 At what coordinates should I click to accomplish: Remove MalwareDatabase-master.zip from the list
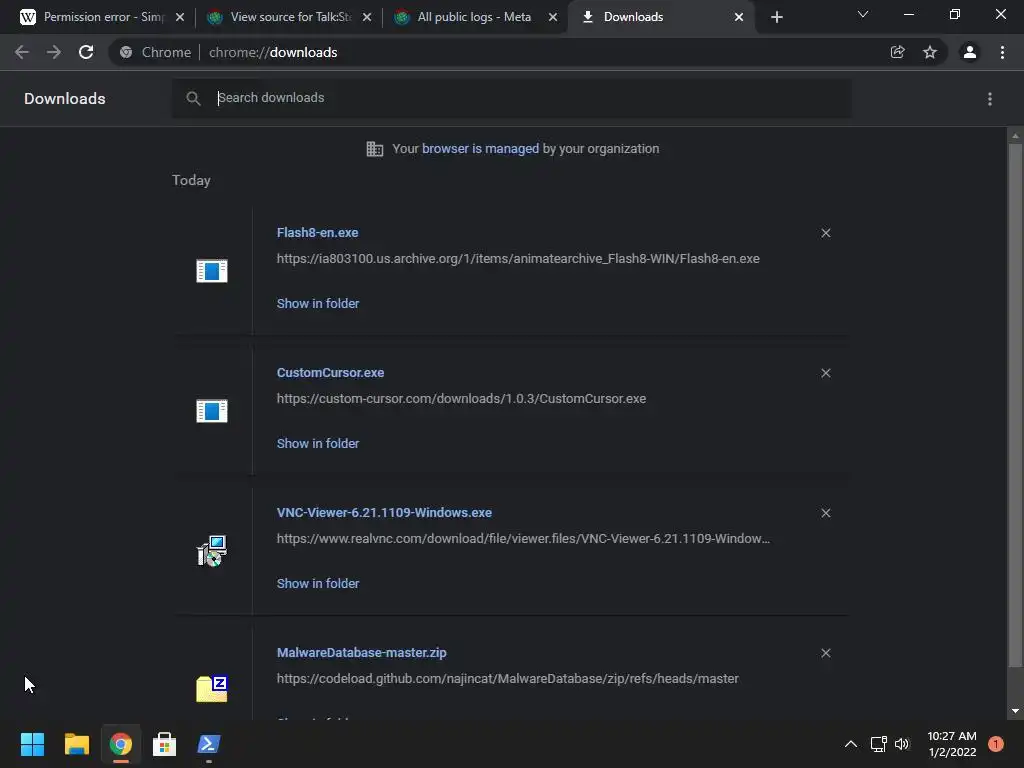point(826,653)
